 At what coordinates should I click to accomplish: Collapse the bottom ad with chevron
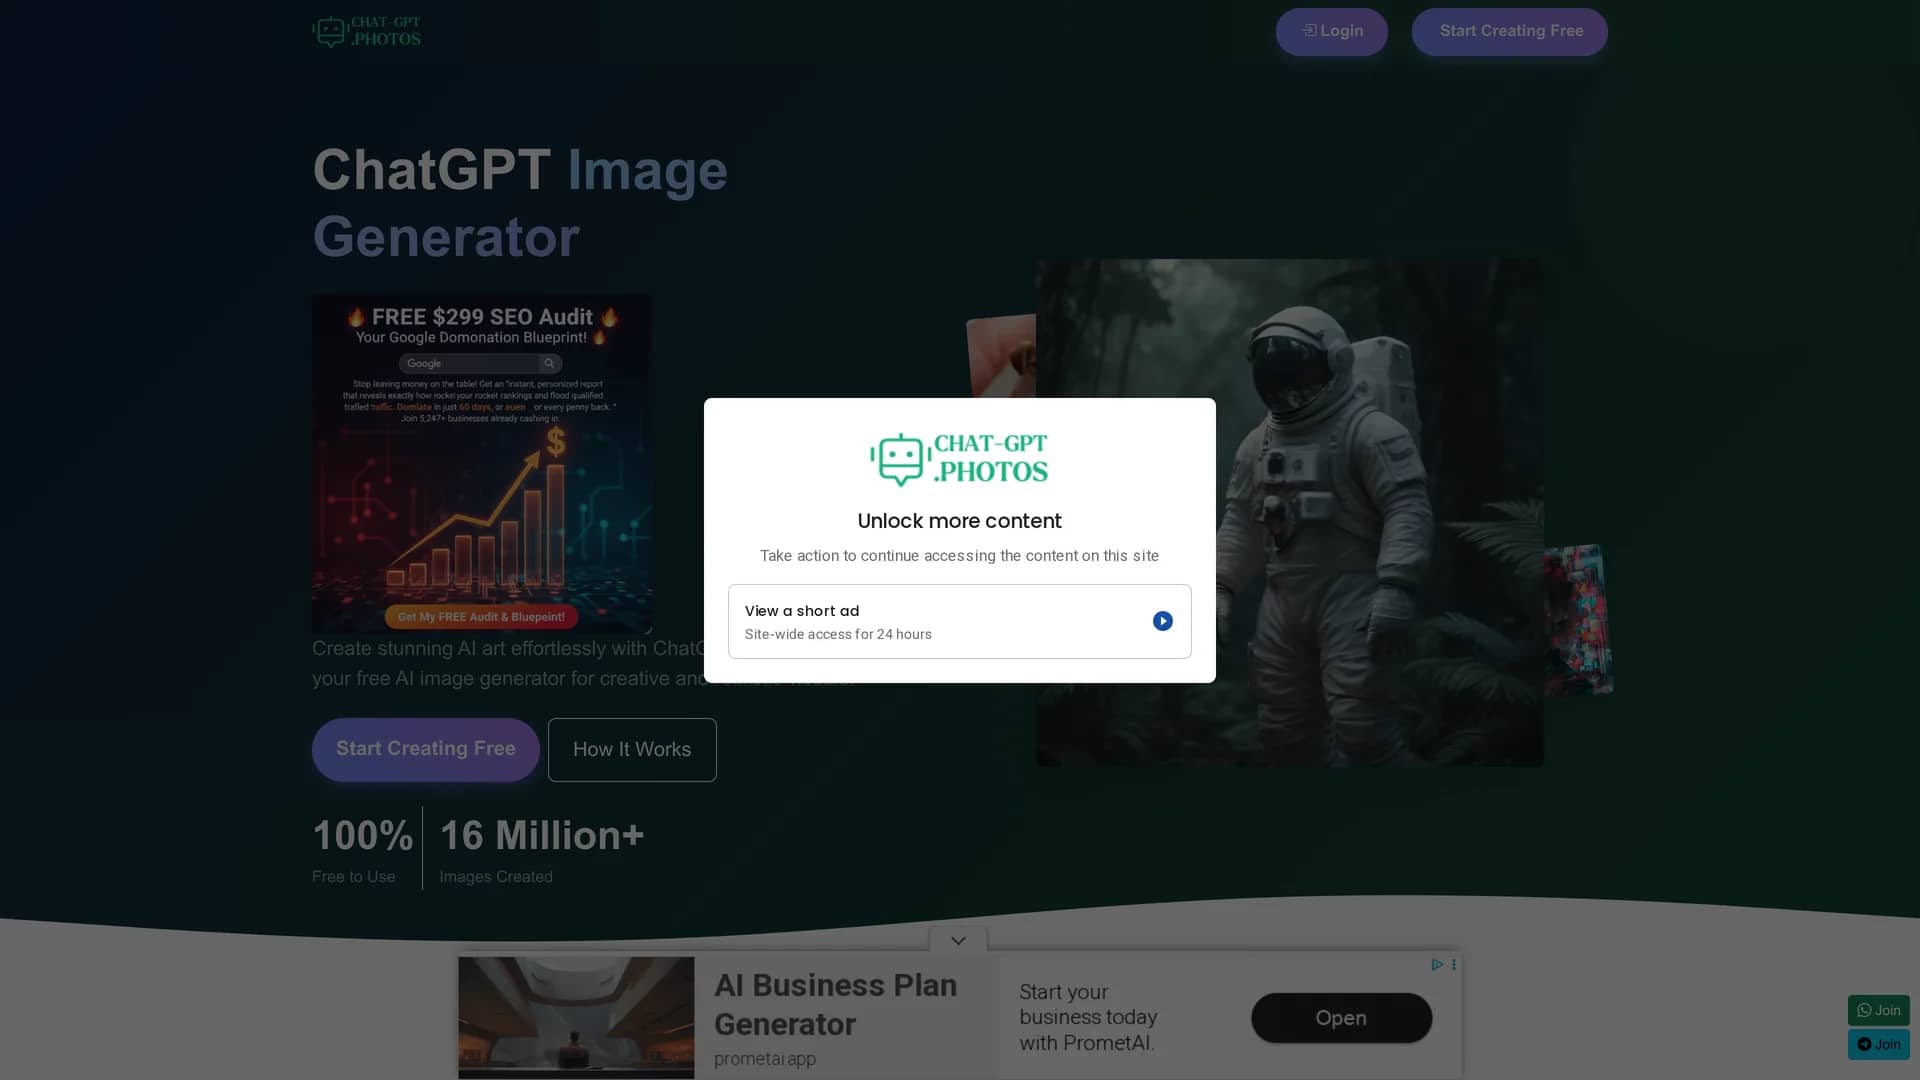[x=958, y=940]
